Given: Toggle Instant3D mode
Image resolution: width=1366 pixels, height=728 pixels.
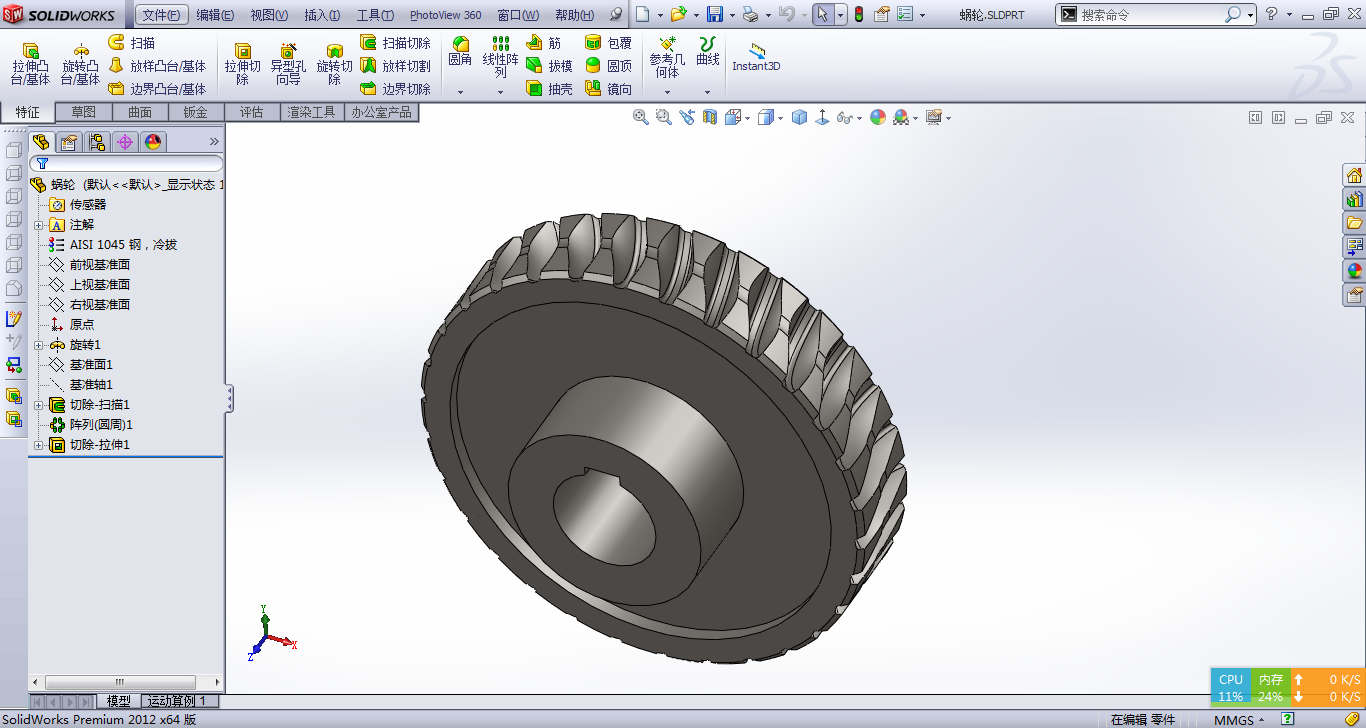Looking at the screenshot, I should (x=756, y=57).
